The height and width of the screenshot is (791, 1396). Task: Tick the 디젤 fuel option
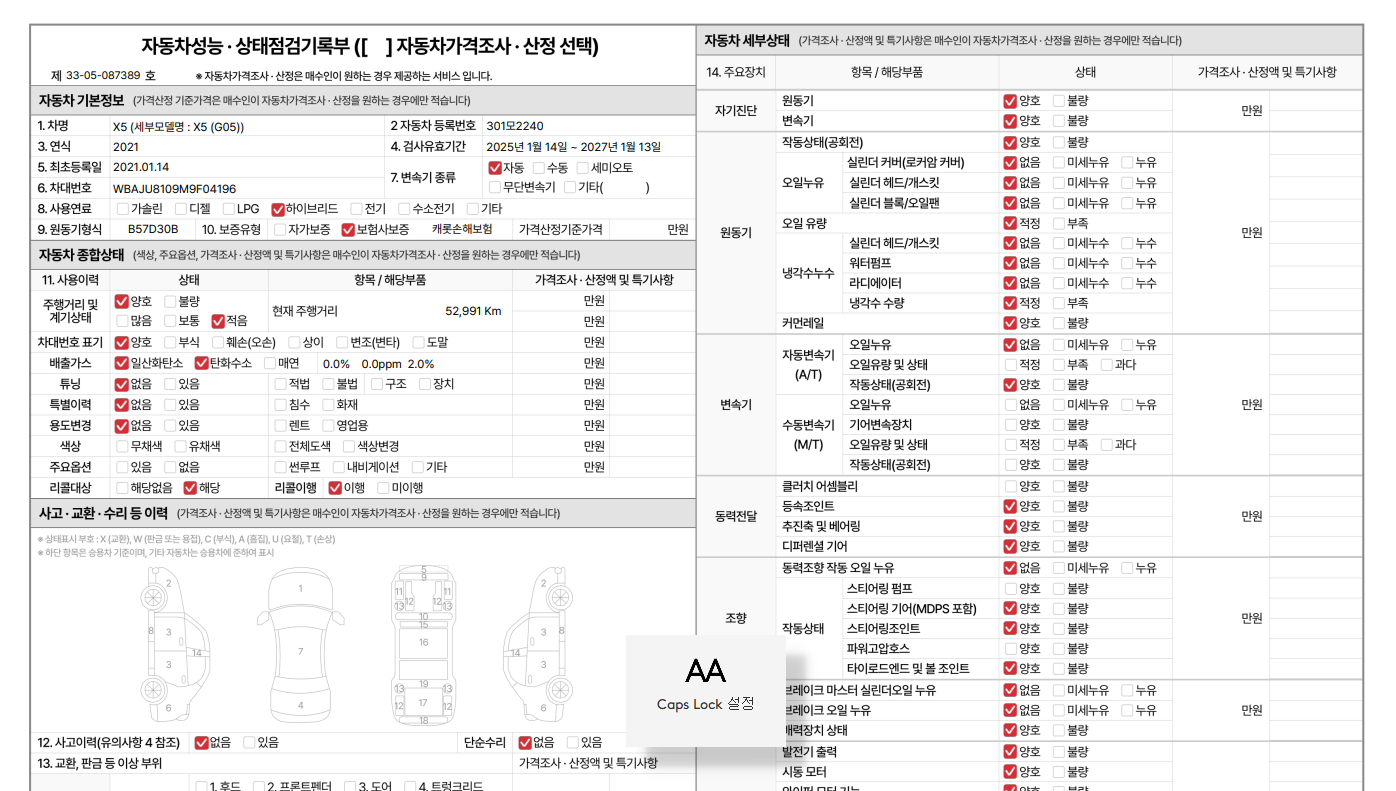click(181, 209)
